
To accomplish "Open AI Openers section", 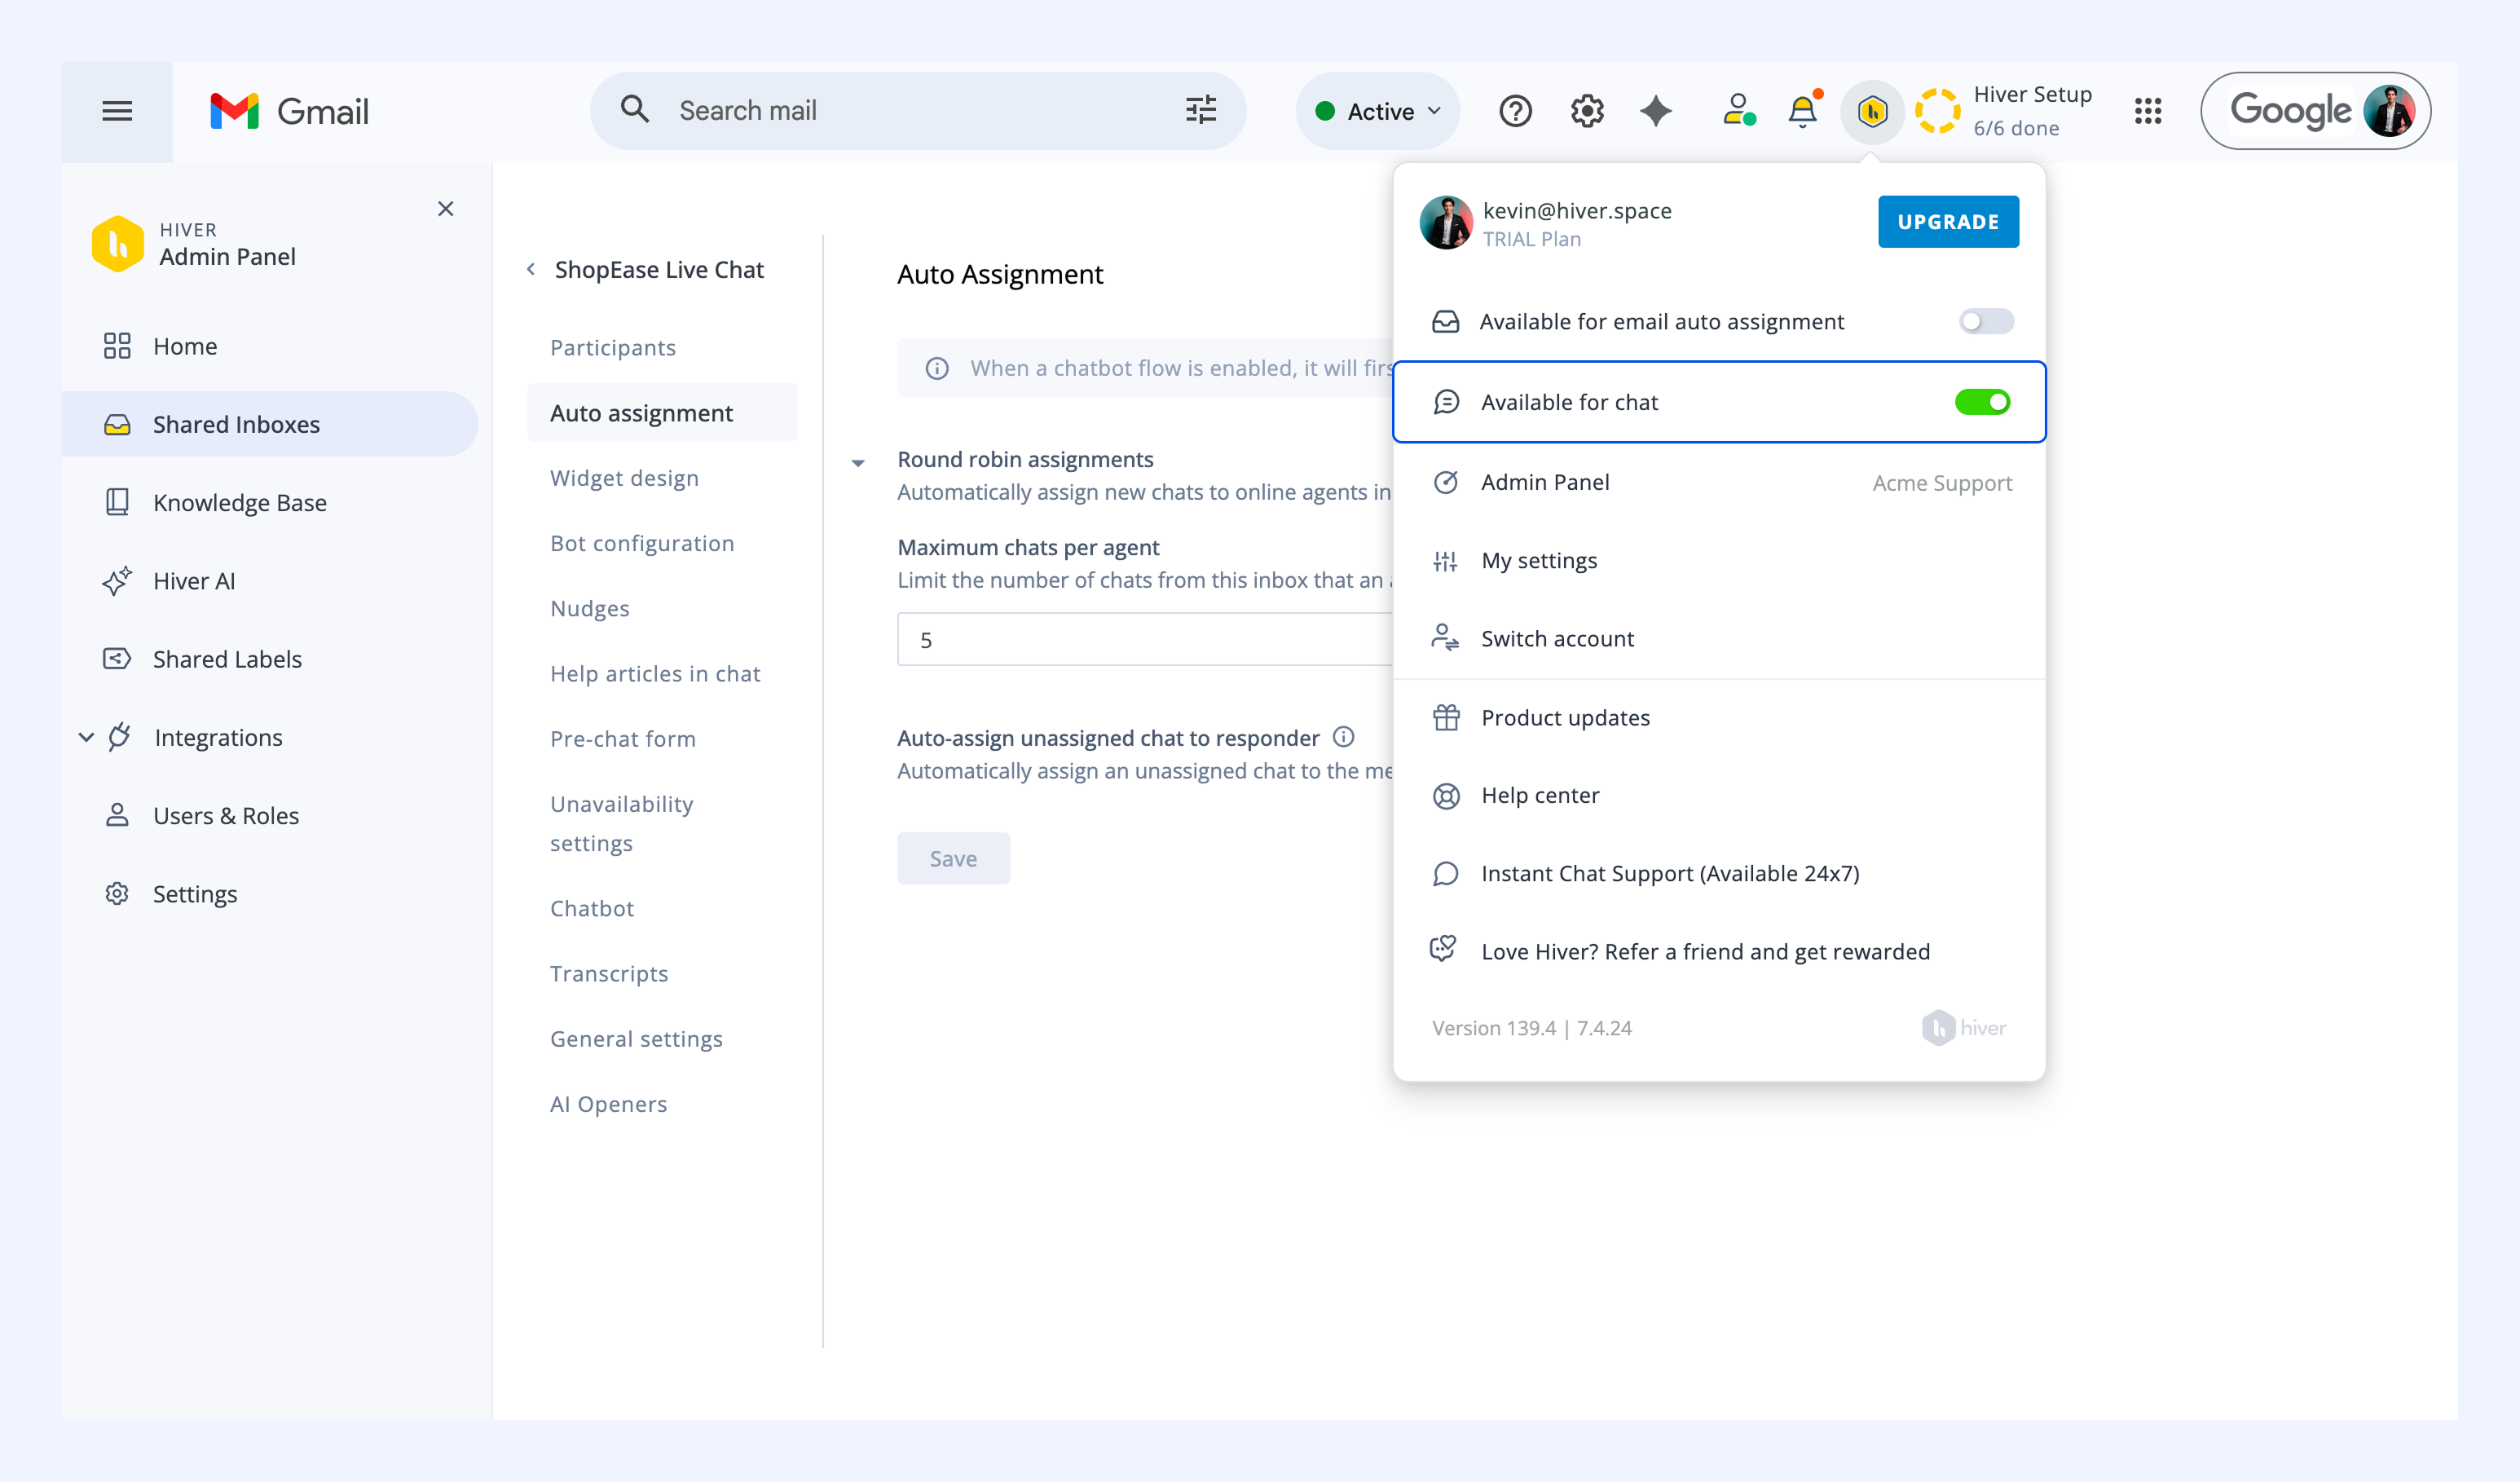I will 608,1104.
